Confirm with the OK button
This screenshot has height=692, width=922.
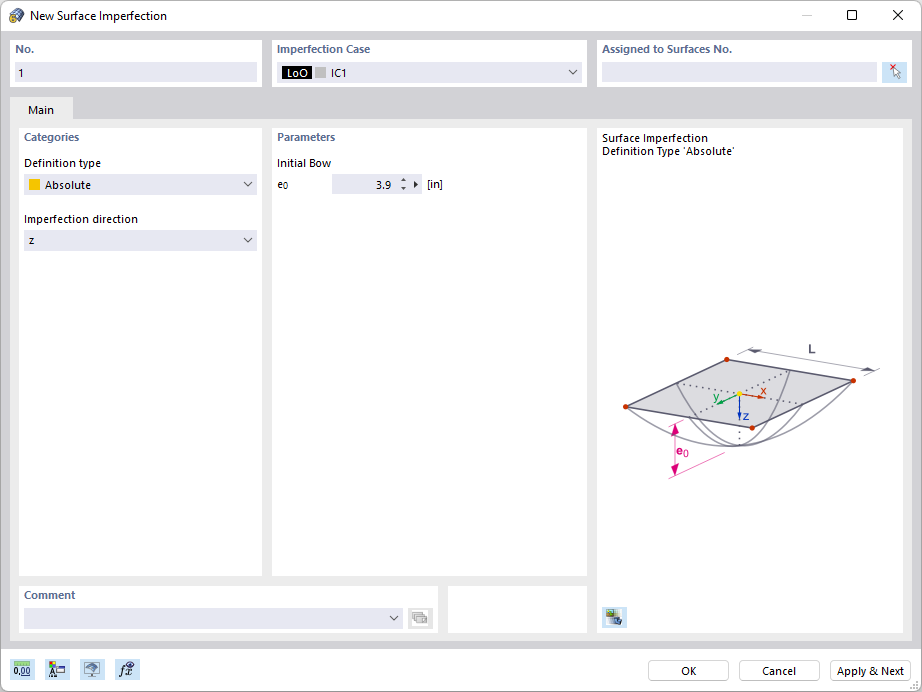(688, 671)
